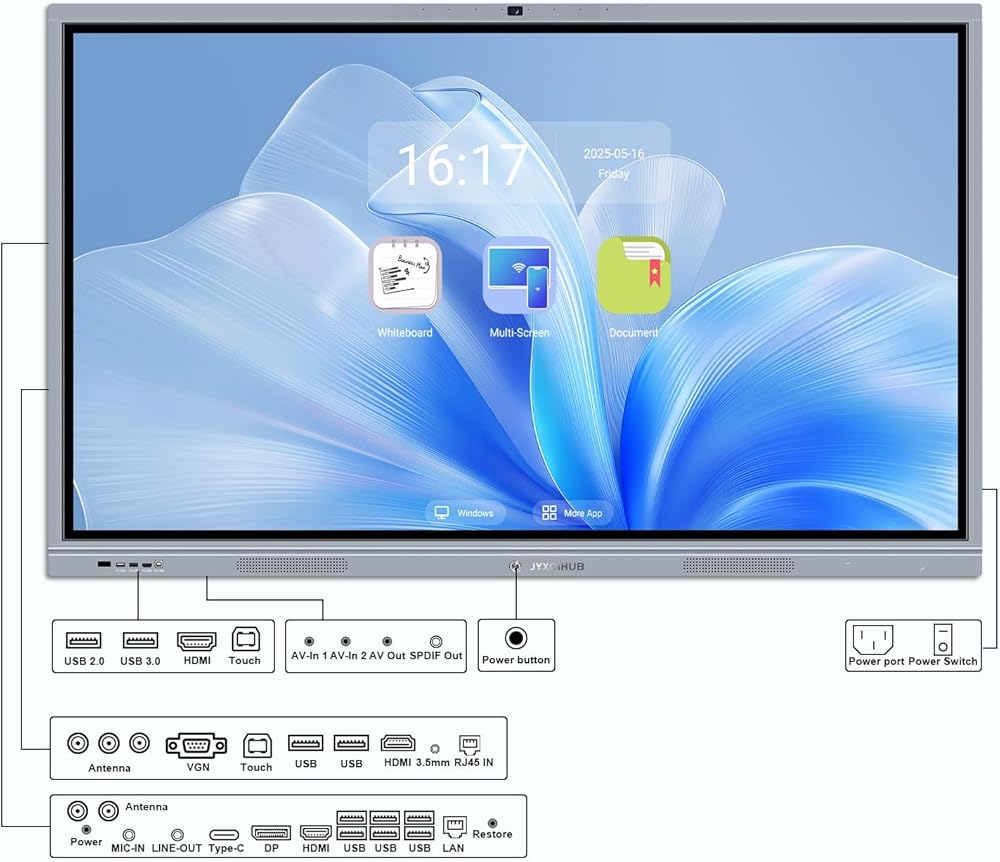Open the Whiteboard app
This screenshot has height=862, width=1000.
(404, 275)
